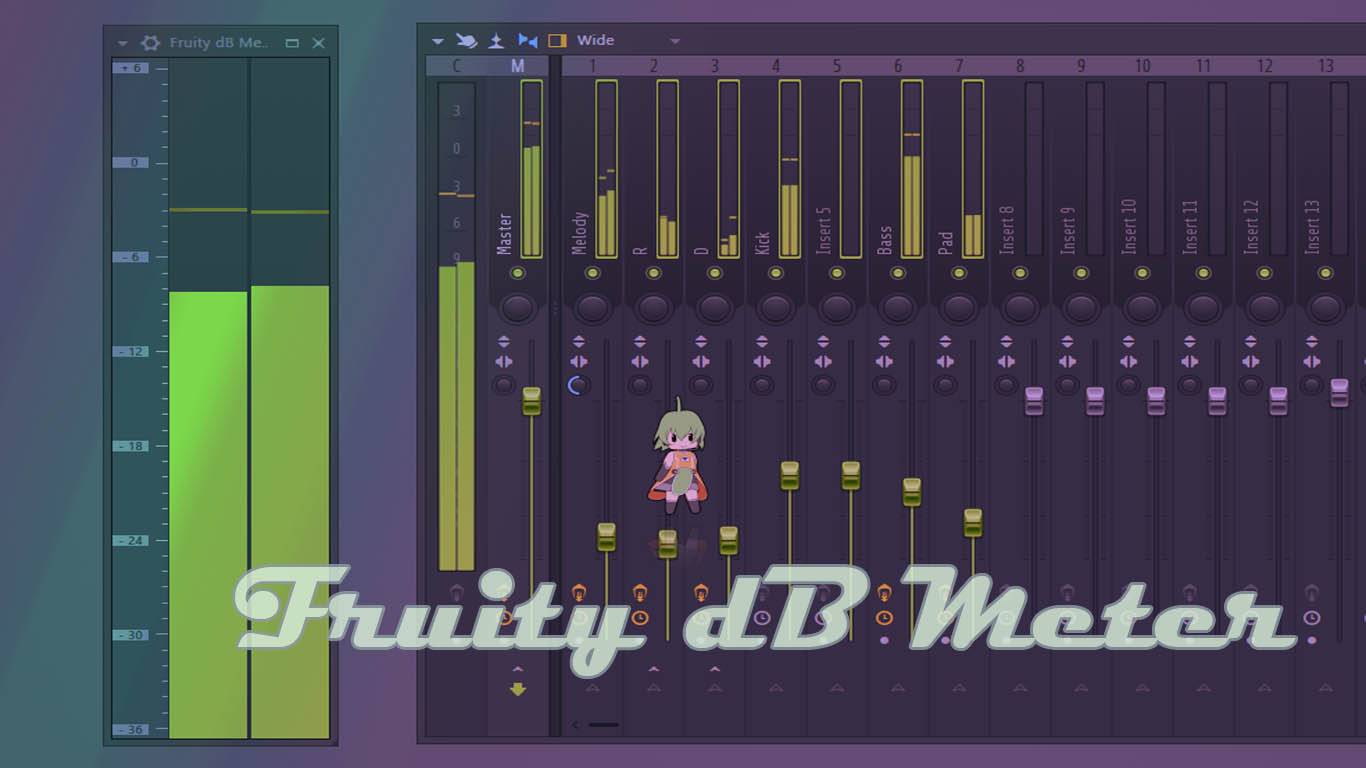The height and width of the screenshot is (768, 1366).
Task: Mute the R track with its green switch
Action: click(x=653, y=273)
